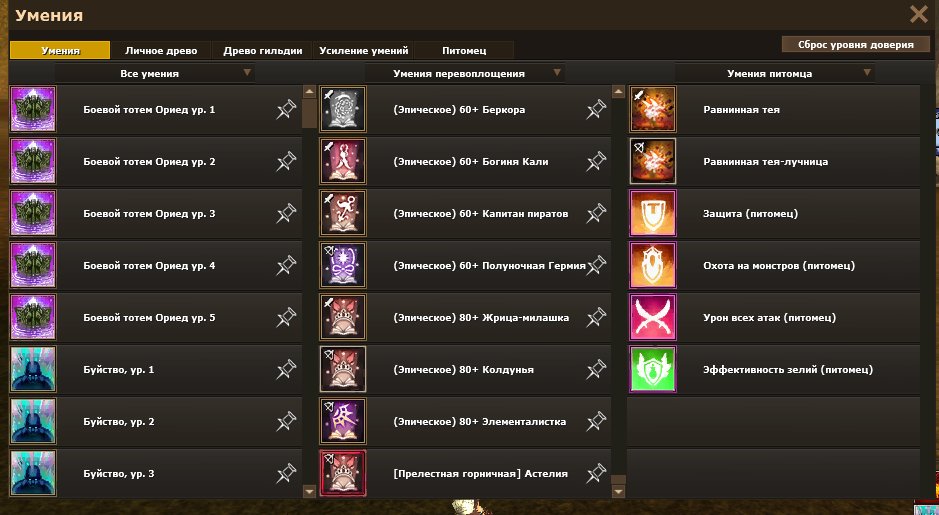The height and width of the screenshot is (515, 939).
Task: Expand the Умения перевоплощения dropdown
Action: pos(465,73)
